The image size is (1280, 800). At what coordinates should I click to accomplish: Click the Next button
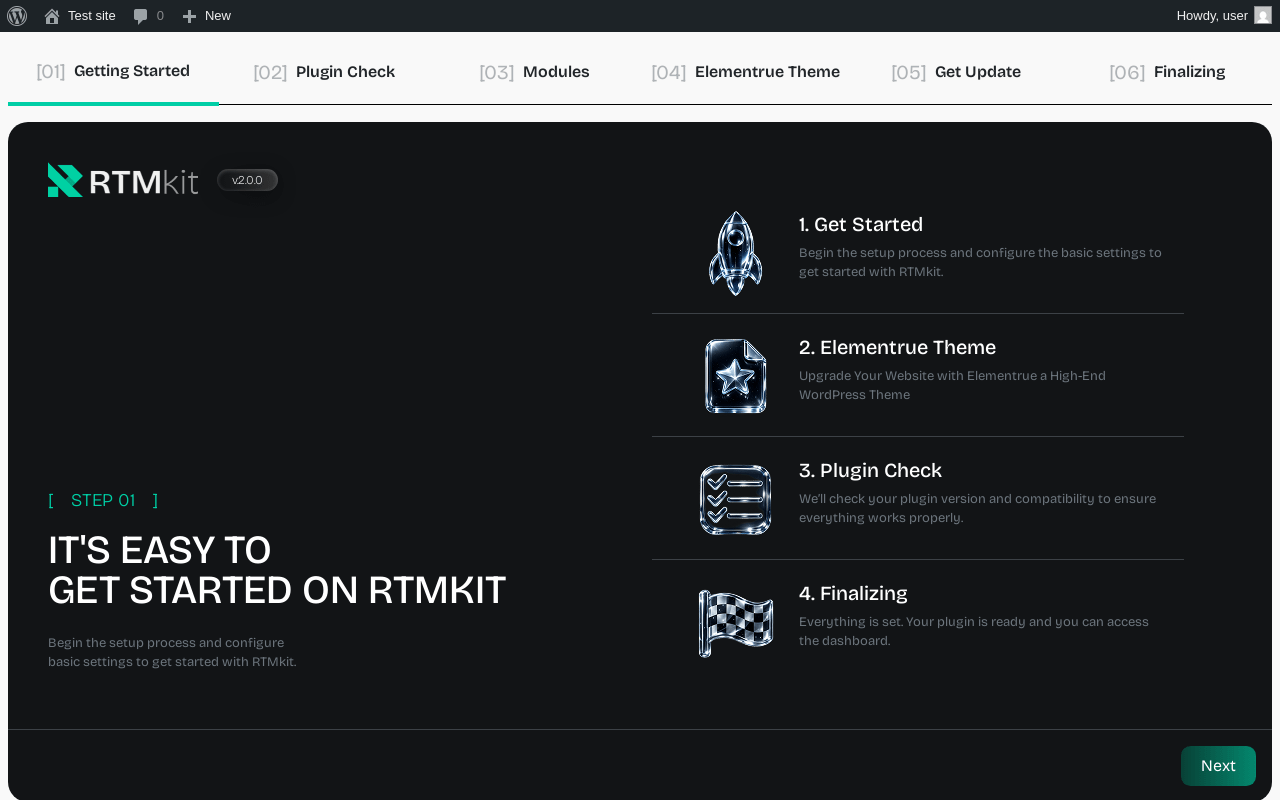point(1218,766)
